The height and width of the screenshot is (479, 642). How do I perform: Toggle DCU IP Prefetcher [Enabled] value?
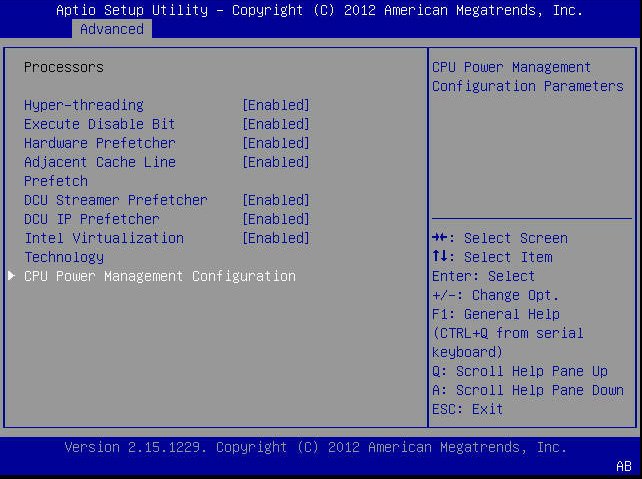click(276, 219)
